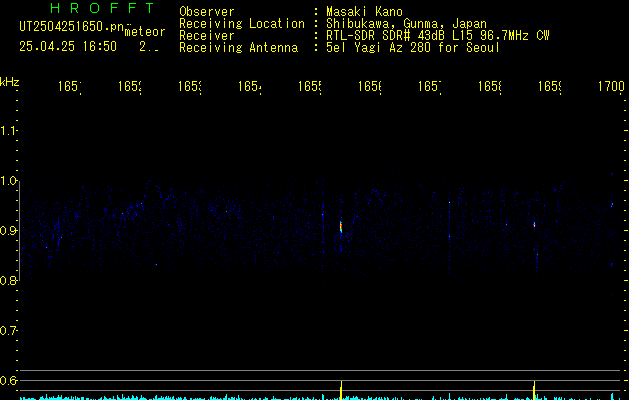Click the 1.1 frequency axis label
The height and width of the screenshot is (400, 629).
8,130
